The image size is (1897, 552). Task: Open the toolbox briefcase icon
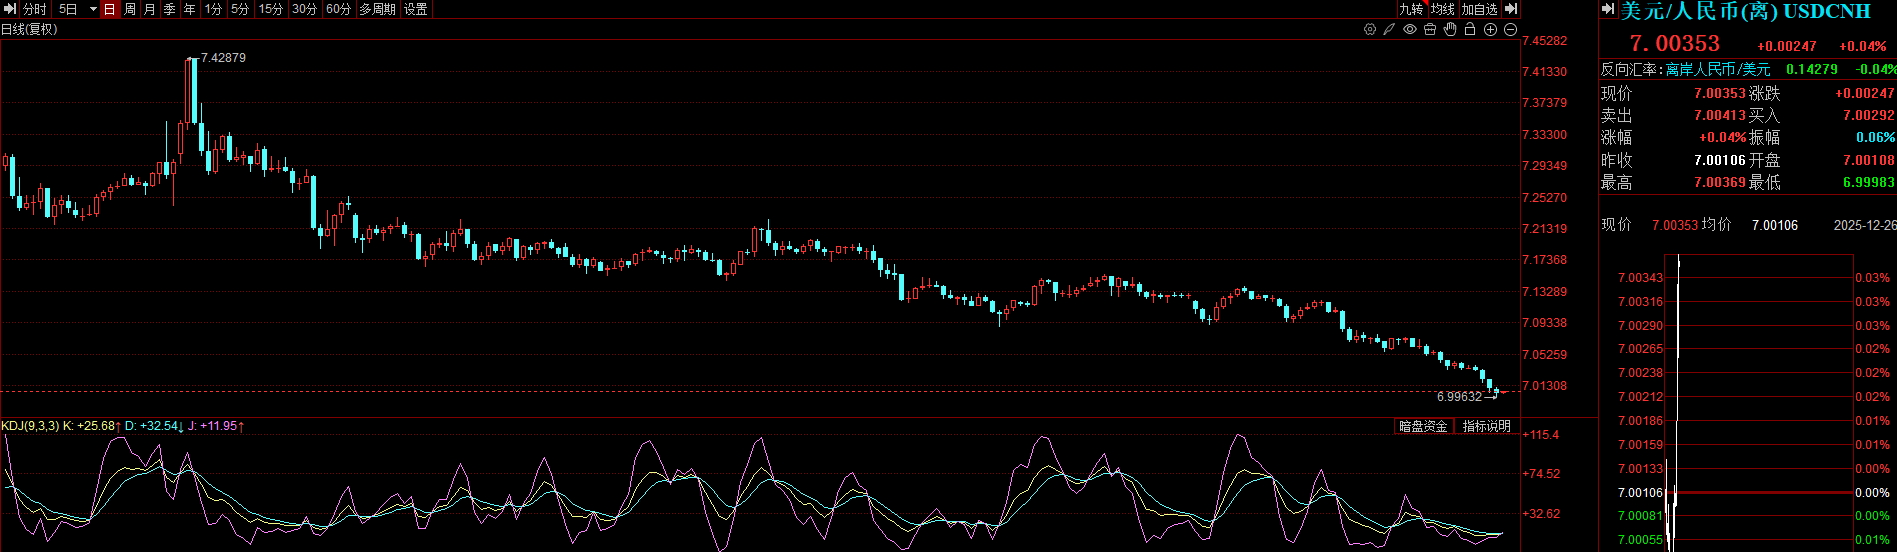click(1430, 30)
